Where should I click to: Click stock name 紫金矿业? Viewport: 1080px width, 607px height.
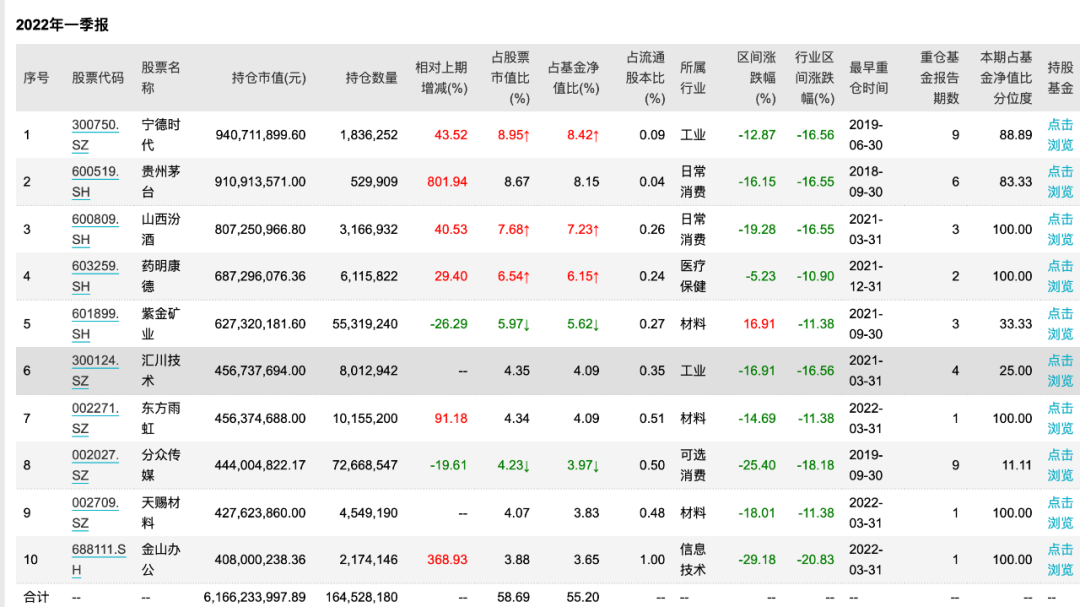(x=160, y=324)
